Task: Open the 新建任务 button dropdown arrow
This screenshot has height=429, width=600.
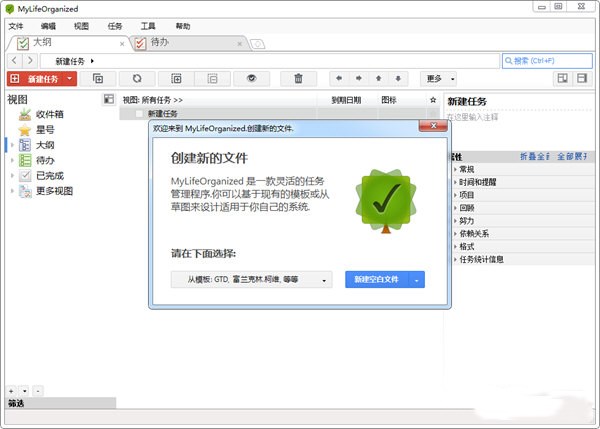Action: coord(70,79)
